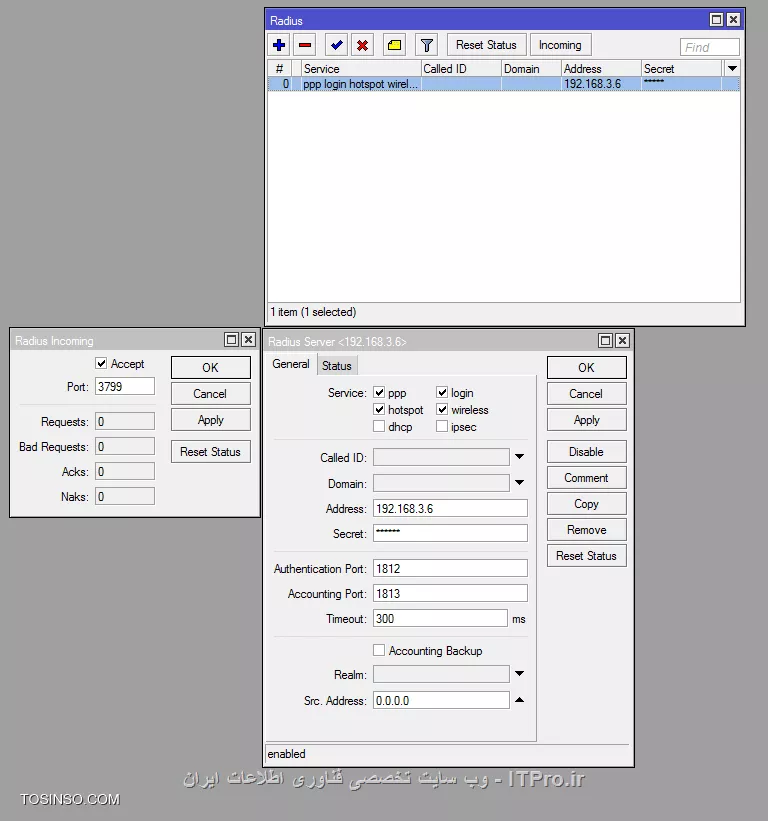Click the Called ID input field
768x821 pixels.
(x=441, y=457)
